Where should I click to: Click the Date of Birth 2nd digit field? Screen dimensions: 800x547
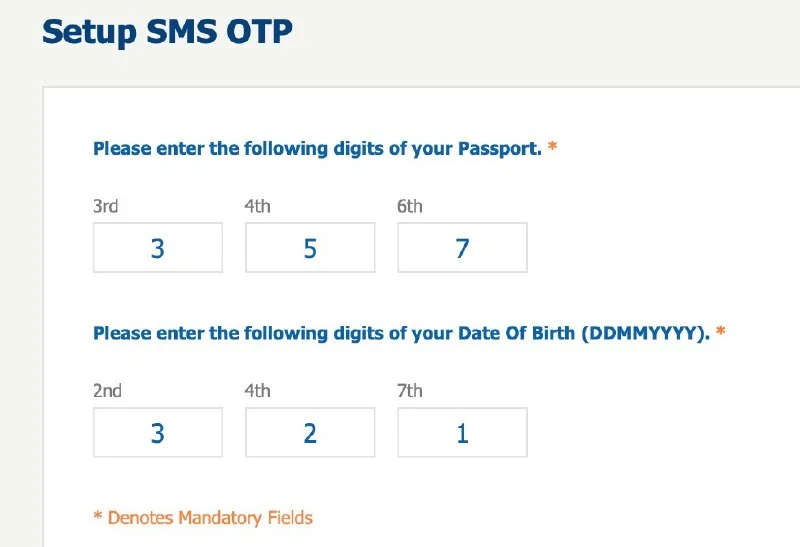click(x=158, y=432)
